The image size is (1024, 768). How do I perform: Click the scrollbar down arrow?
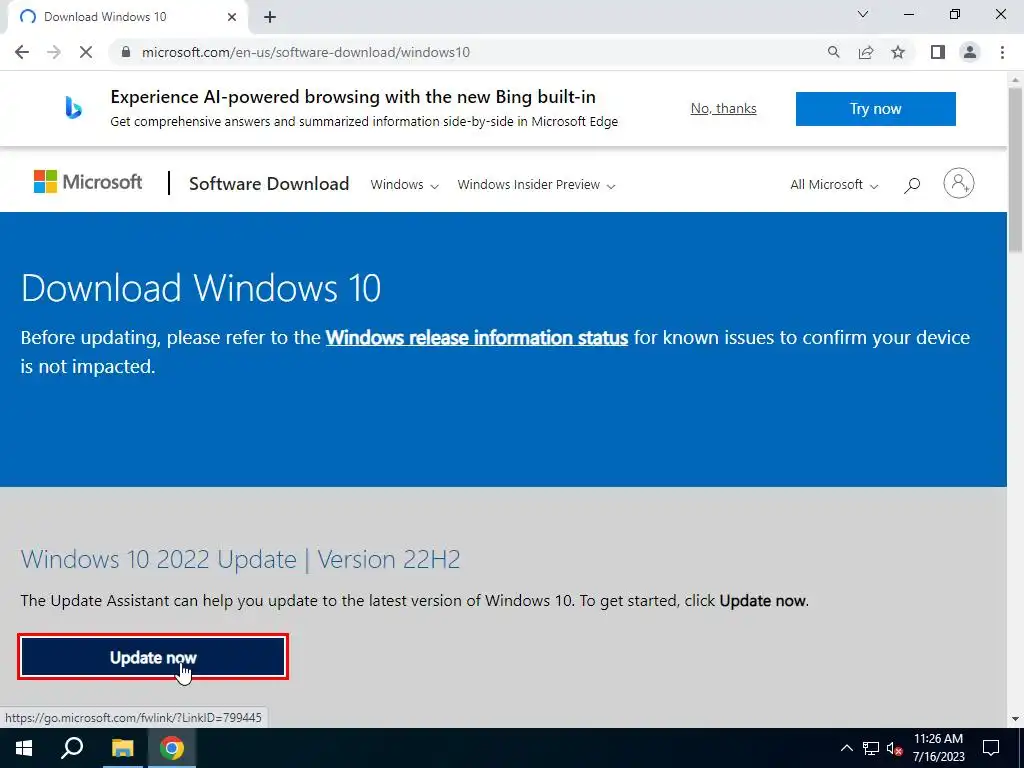coord(1016,719)
